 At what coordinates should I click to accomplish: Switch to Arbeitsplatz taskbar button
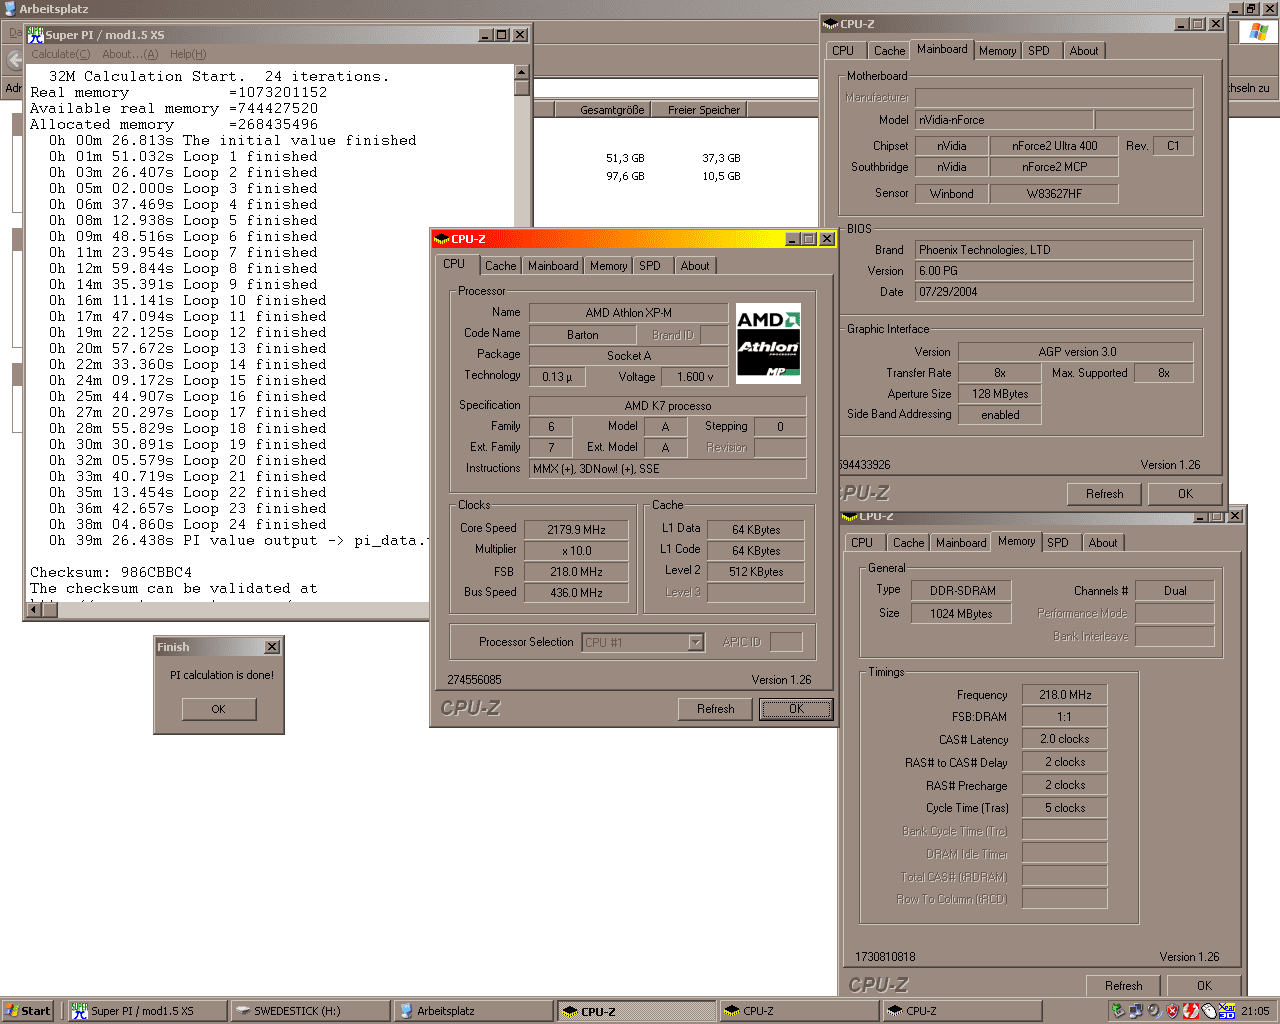[473, 1011]
